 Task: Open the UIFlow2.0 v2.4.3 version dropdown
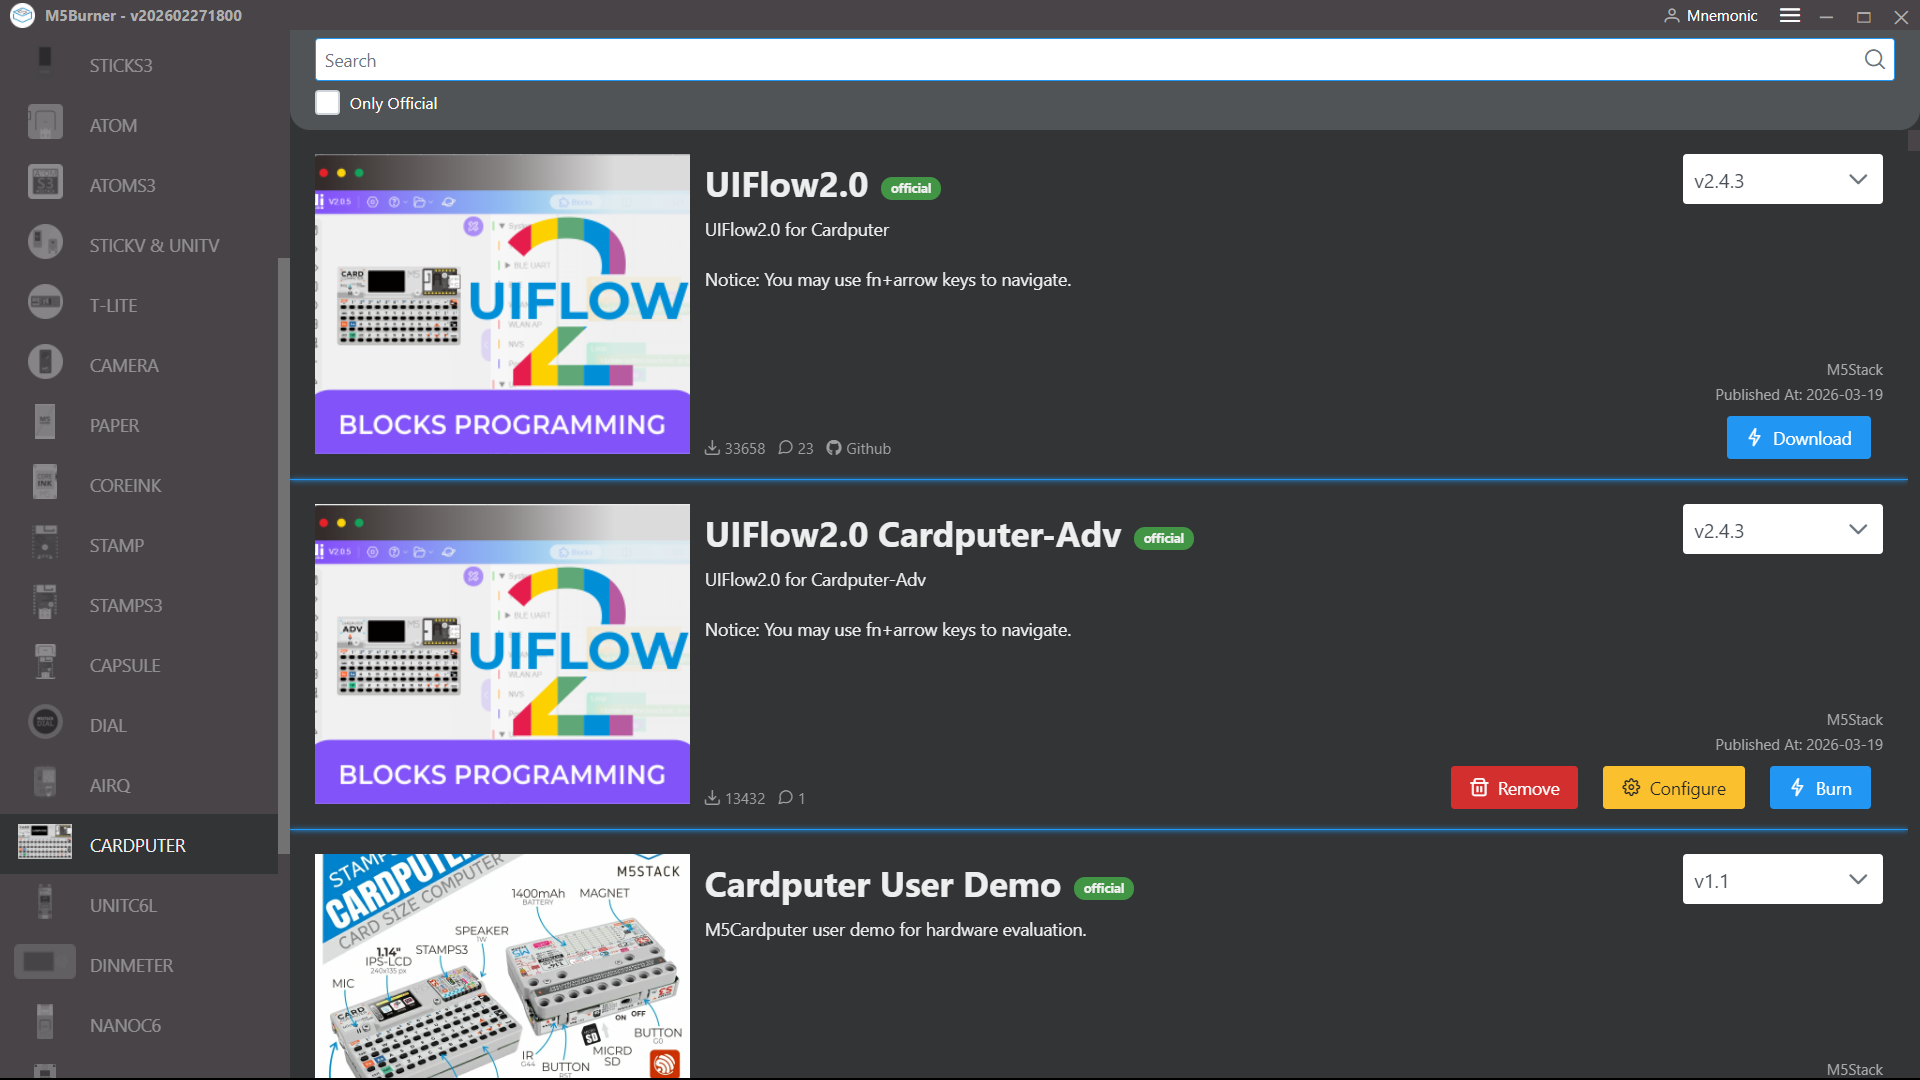pyautogui.click(x=1782, y=180)
